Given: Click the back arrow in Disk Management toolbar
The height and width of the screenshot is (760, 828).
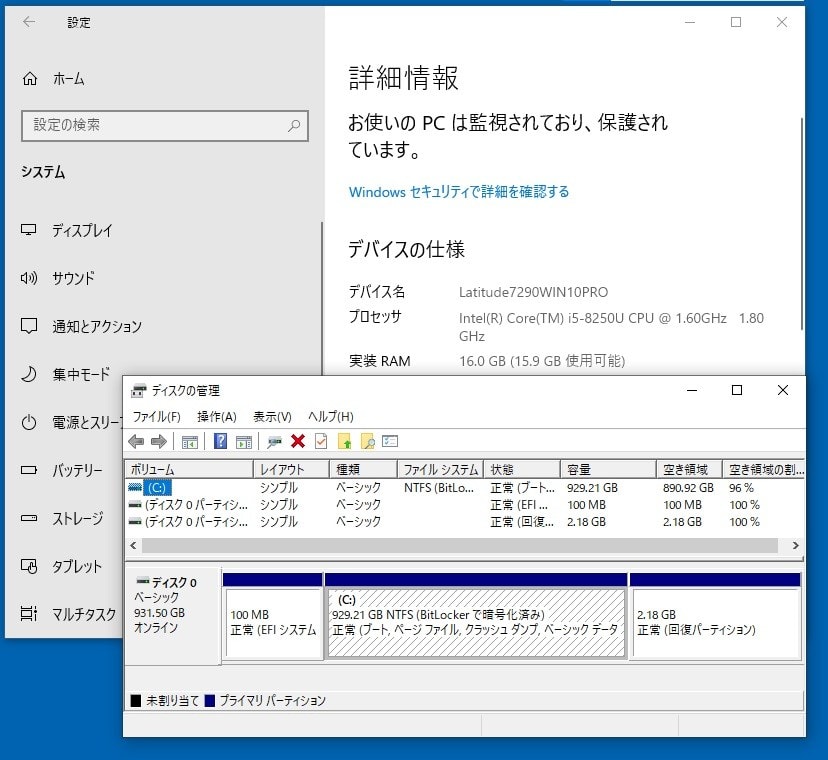Looking at the screenshot, I should [x=136, y=442].
